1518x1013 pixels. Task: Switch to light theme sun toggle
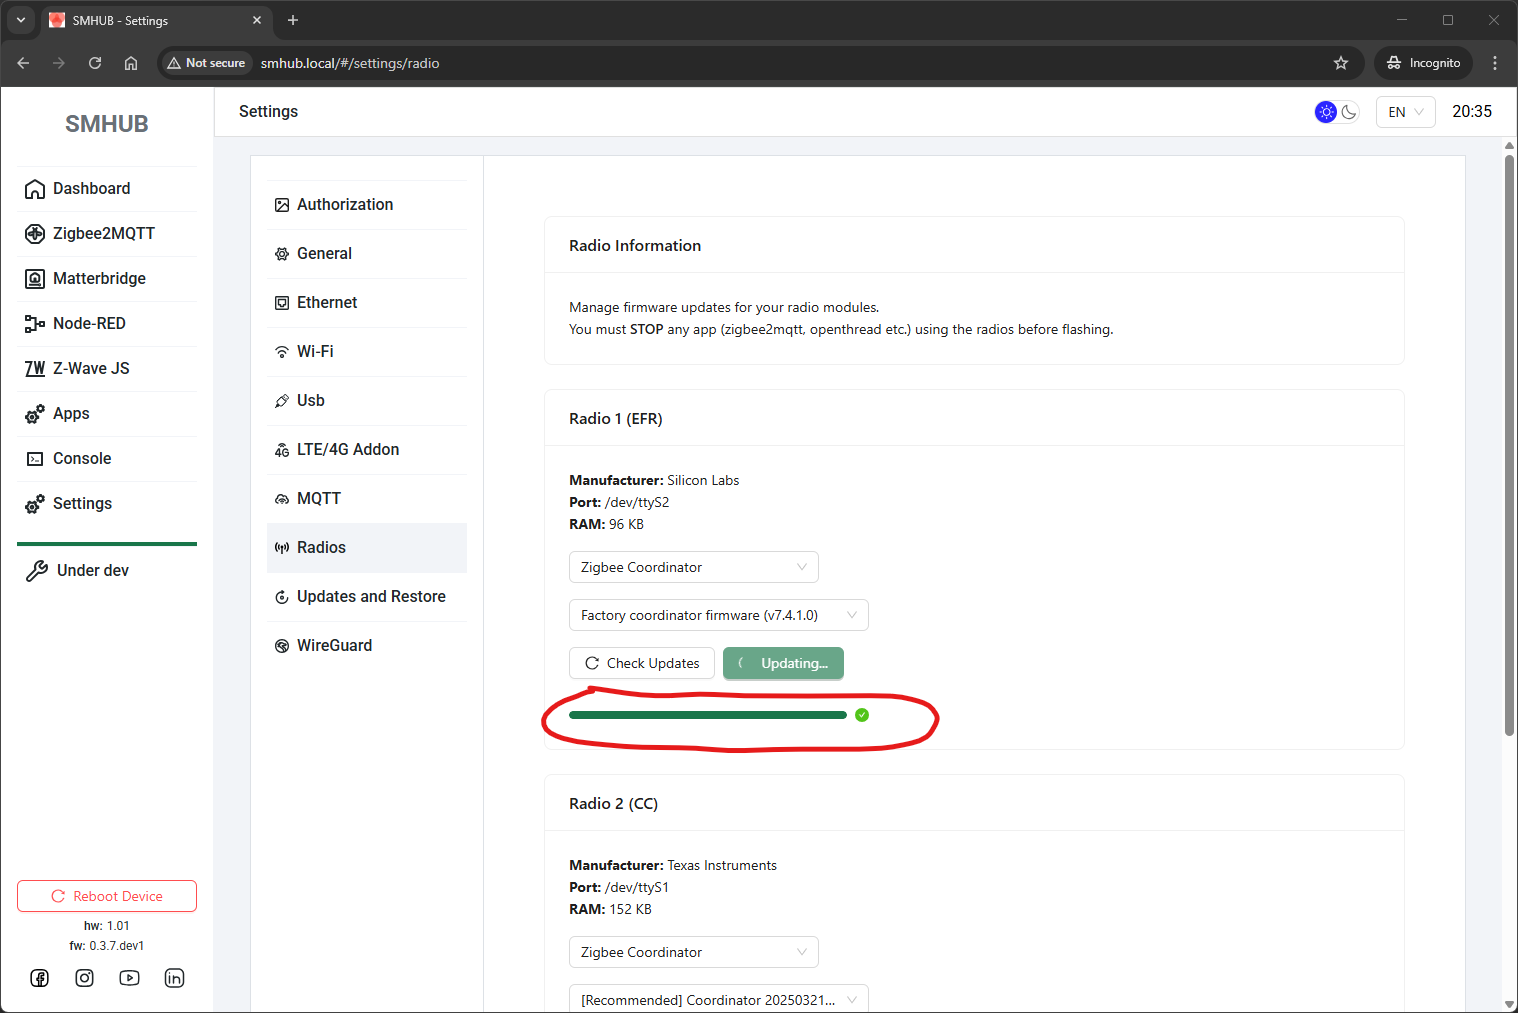[x=1325, y=112]
